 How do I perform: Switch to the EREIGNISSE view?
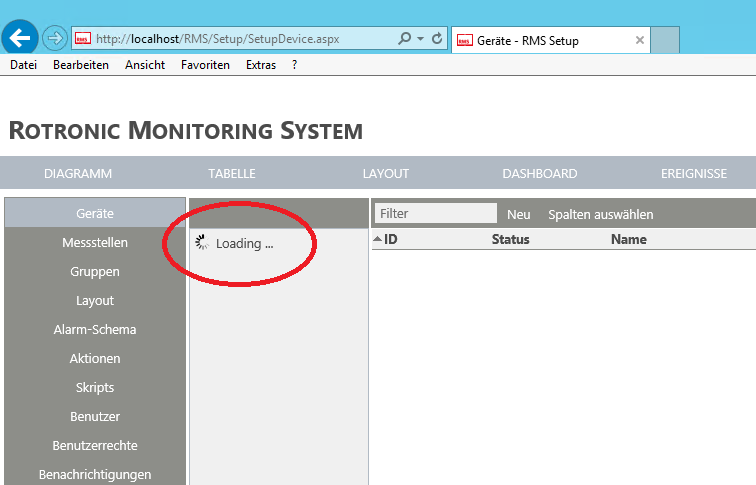coord(694,173)
